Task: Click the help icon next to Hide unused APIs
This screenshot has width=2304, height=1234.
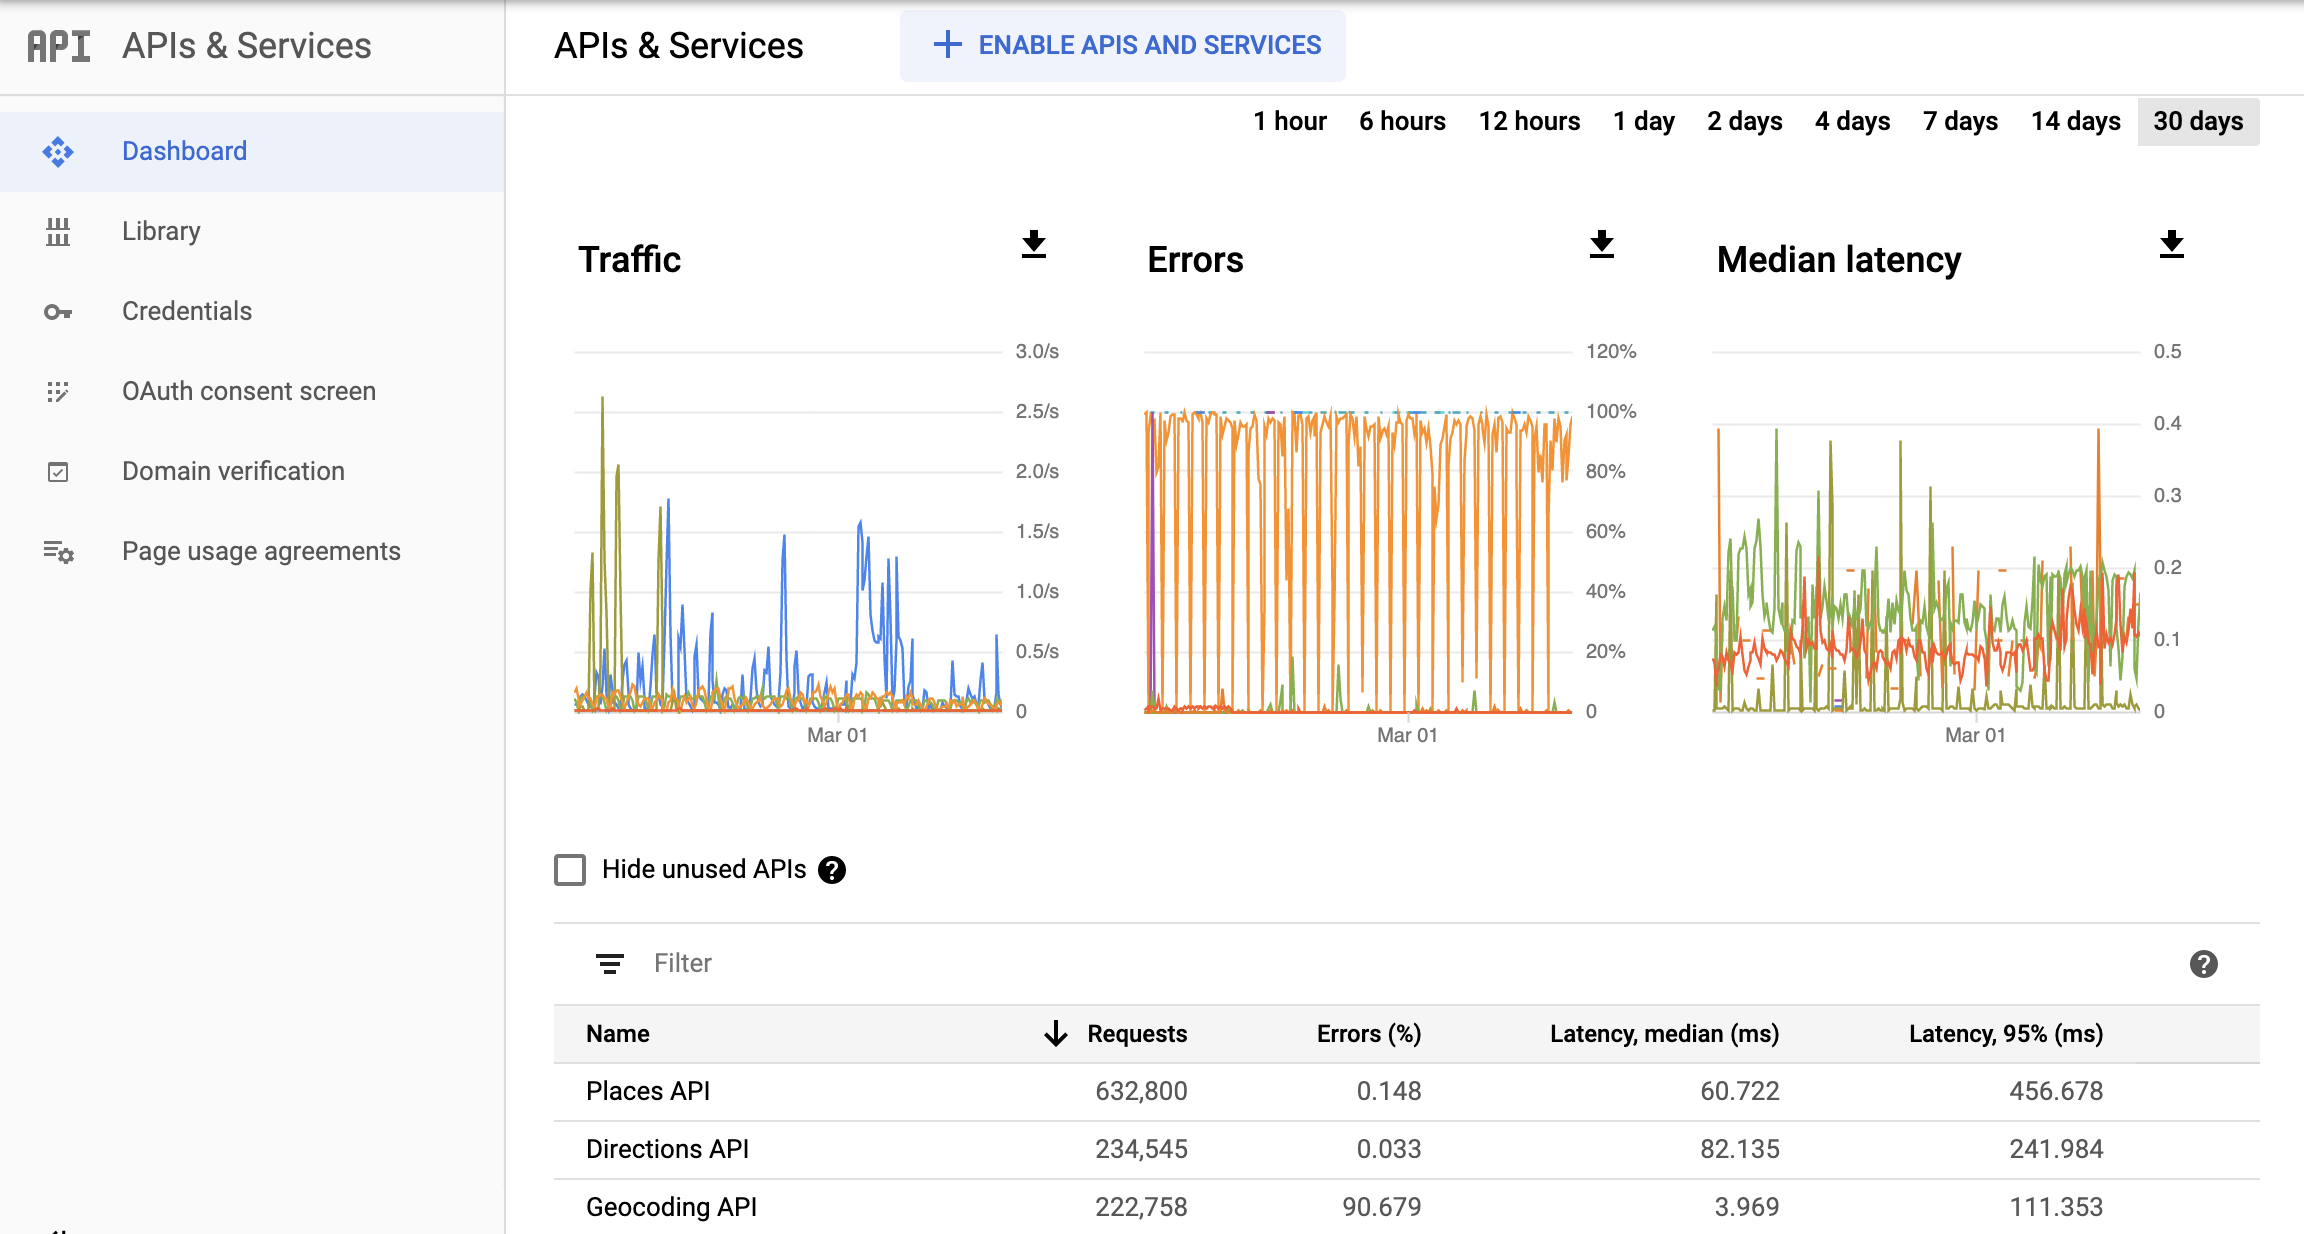Action: point(834,870)
